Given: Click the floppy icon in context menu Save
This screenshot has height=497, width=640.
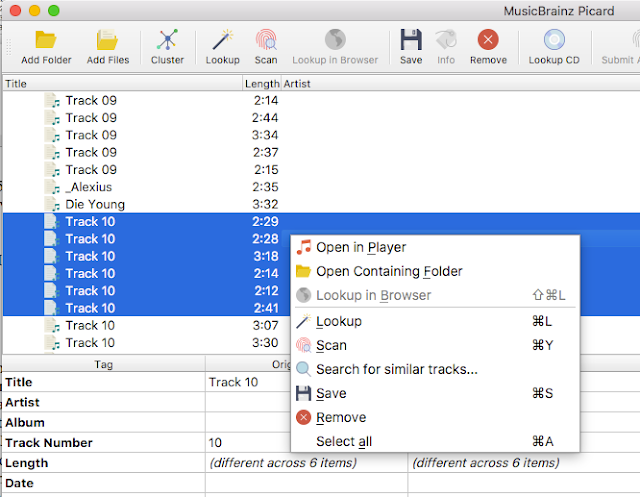Looking at the screenshot, I should 303,393.
